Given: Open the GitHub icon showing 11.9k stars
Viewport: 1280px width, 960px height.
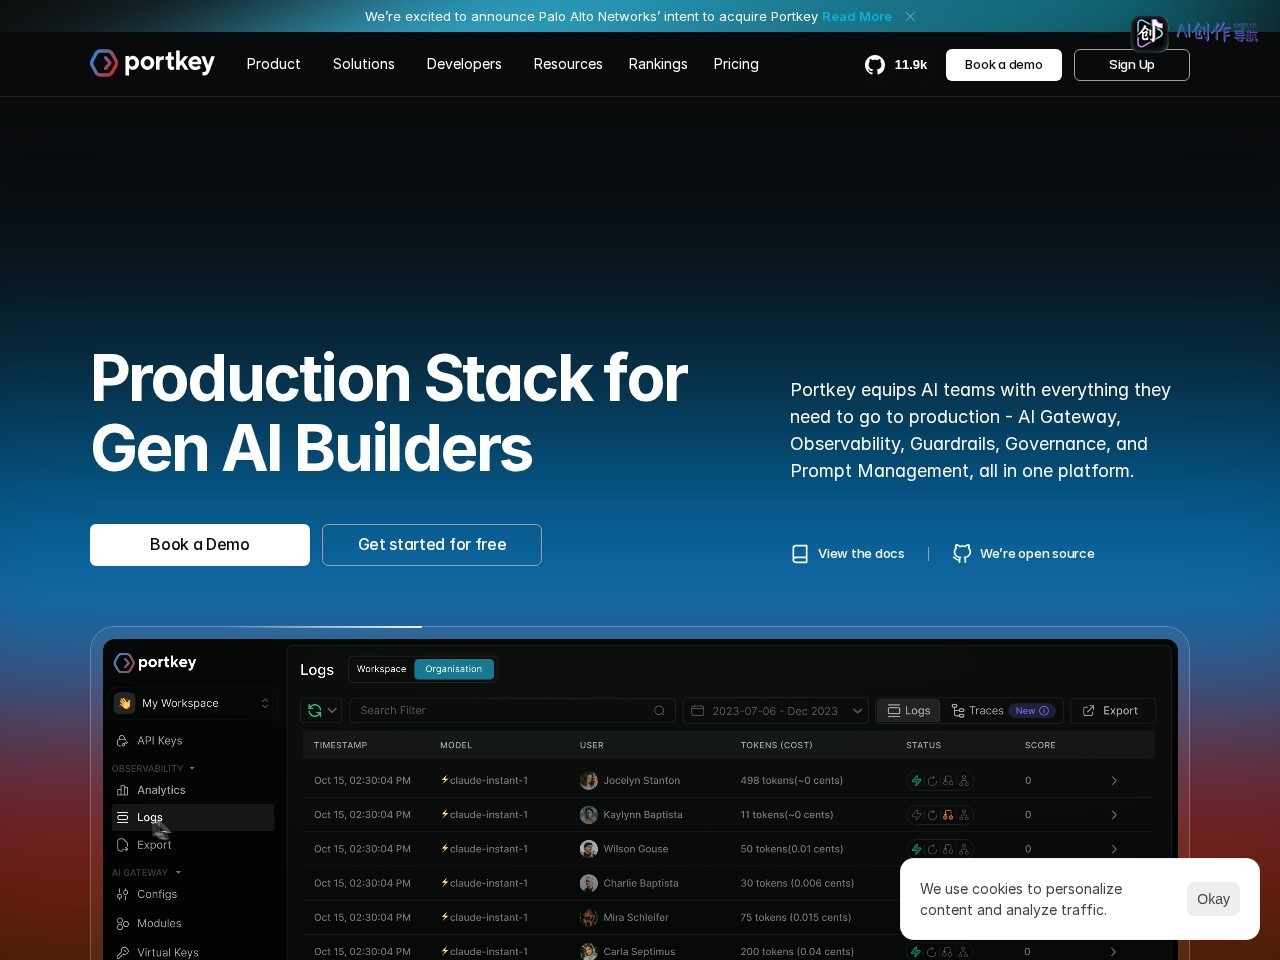Looking at the screenshot, I should point(875,65).
